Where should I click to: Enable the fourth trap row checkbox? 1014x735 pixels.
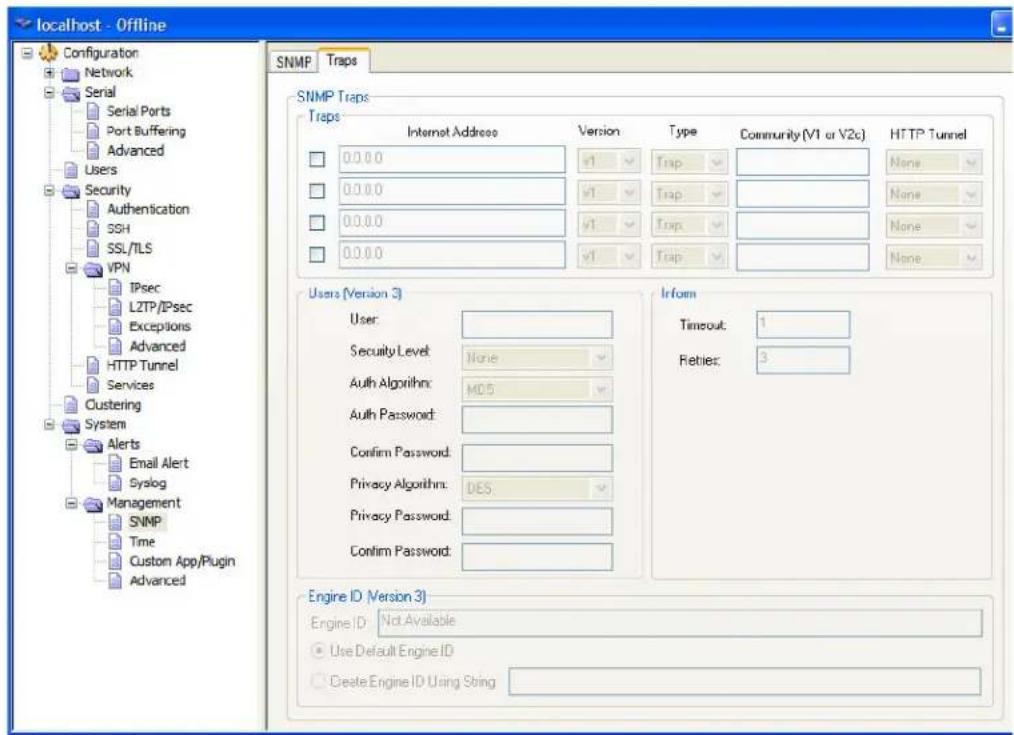pyautogui.click(x=317, y=254)
